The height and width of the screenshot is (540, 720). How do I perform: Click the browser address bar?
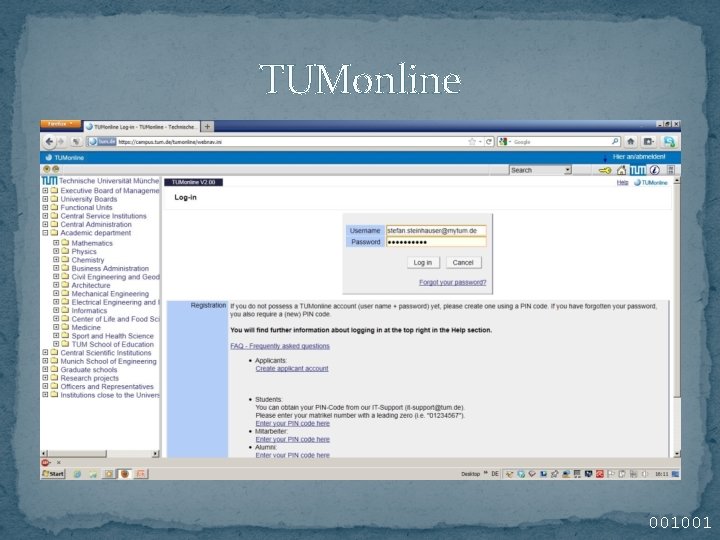pyautogui.click(x=289, y=142)
